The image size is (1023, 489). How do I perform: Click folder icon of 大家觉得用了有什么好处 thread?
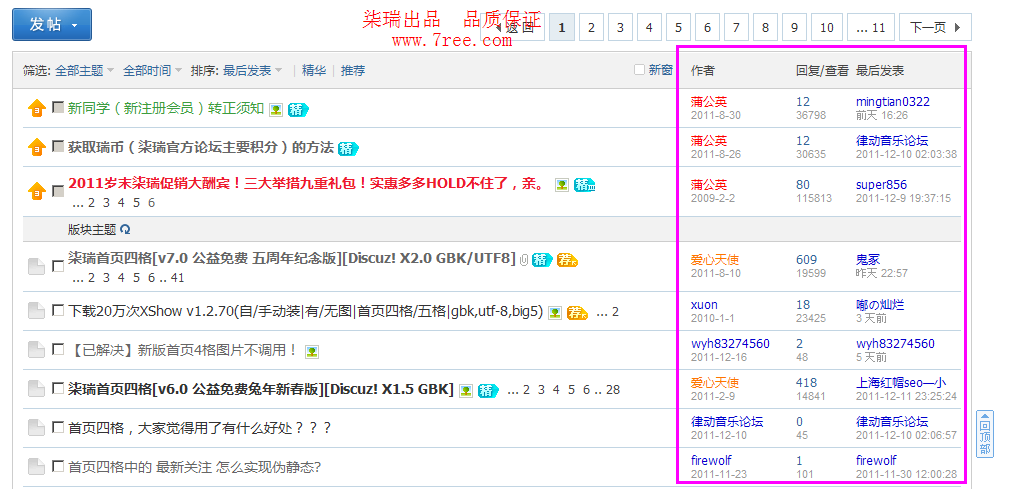pyautogui.click(x=36, y=428)
